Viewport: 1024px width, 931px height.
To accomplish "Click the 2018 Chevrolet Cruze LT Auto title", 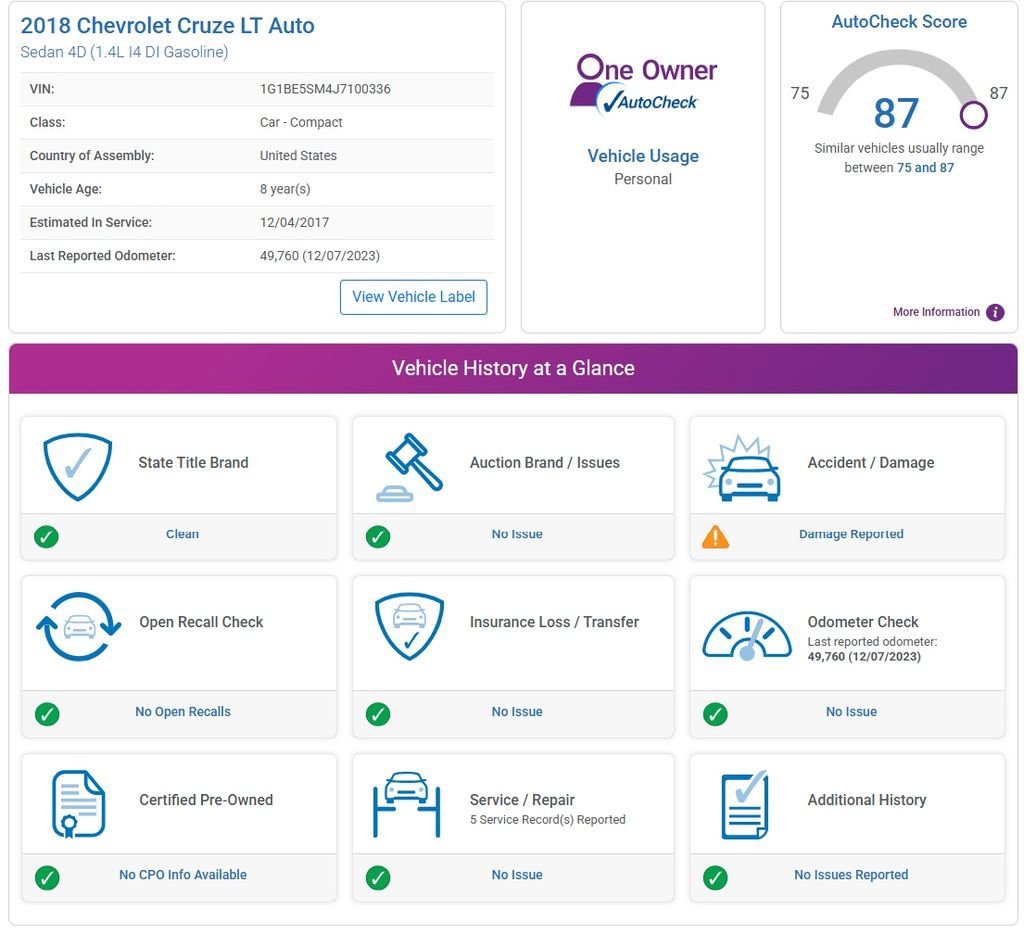I will [167, 25].
